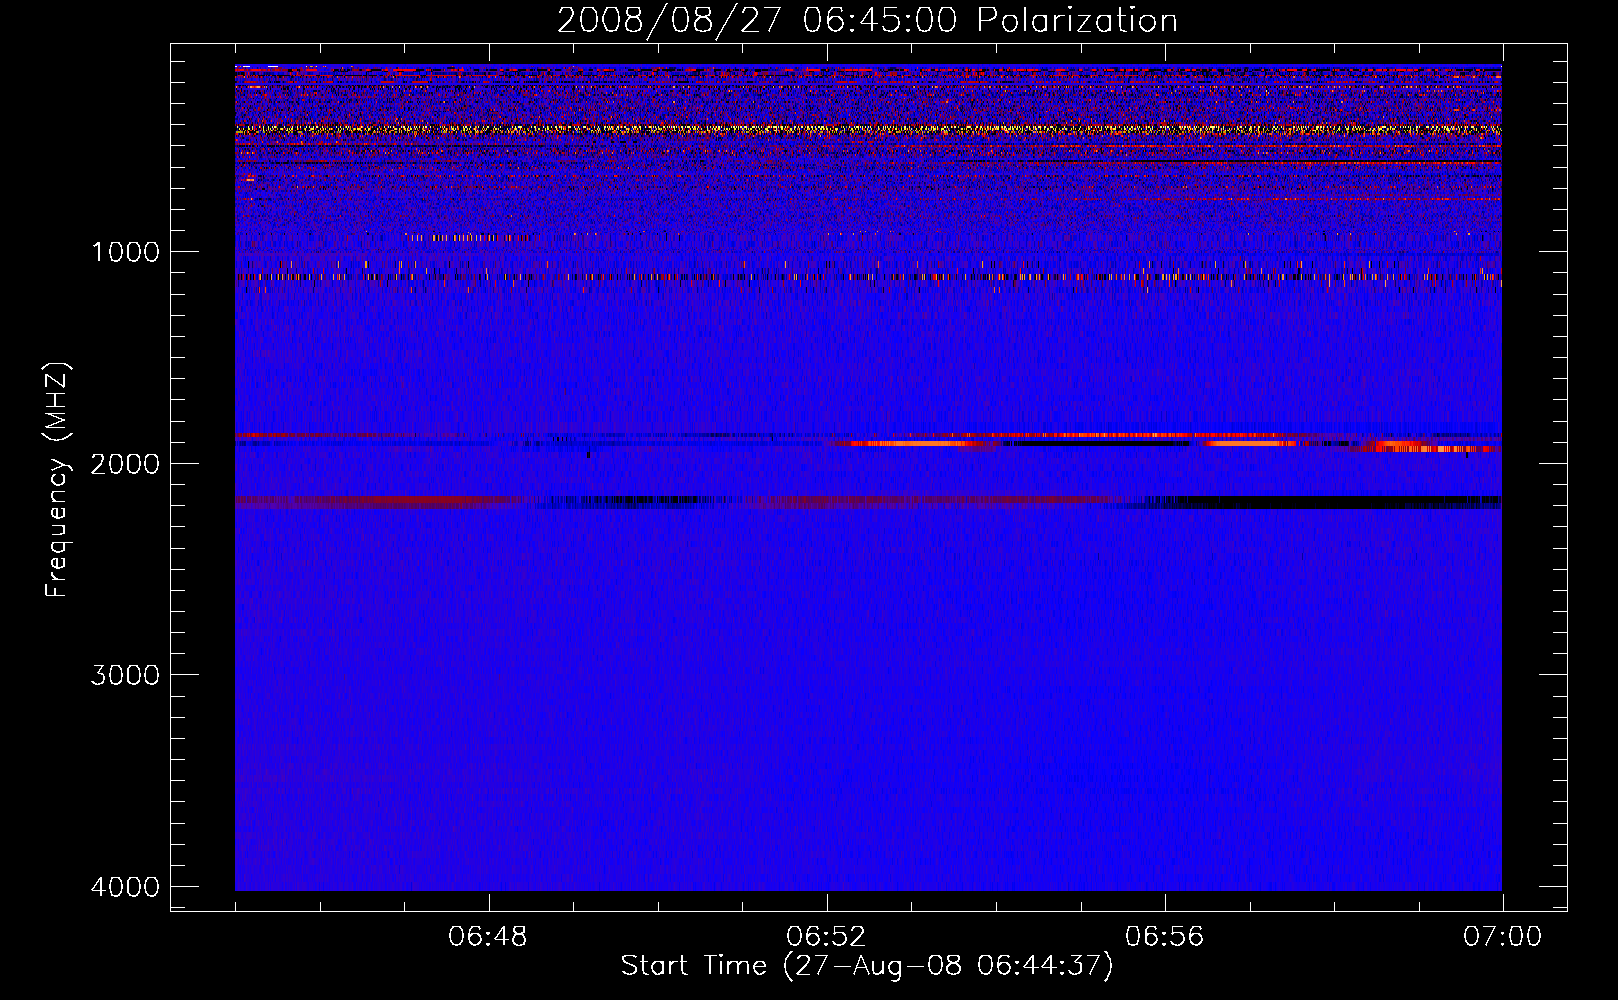Click the 1000 frequency tick label
The width and height of the screenshot is (1618, 1000).
click(125, 252)
